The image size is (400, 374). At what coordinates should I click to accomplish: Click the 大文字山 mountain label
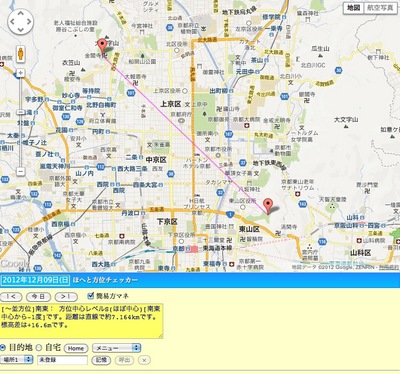coord(346,119)
